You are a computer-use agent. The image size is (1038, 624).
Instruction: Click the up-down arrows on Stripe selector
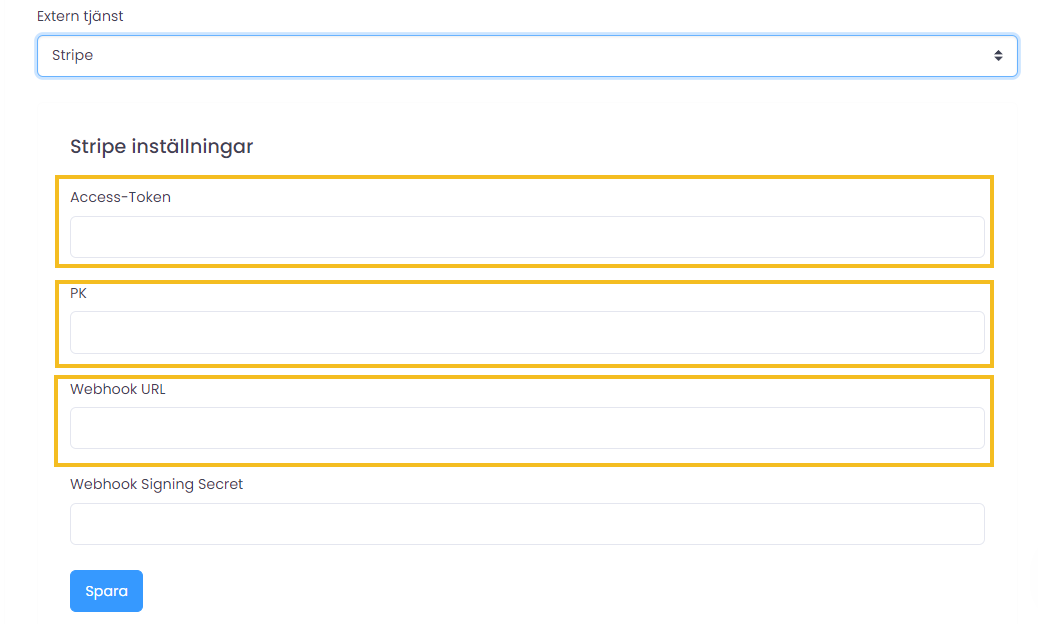[997, 56]
